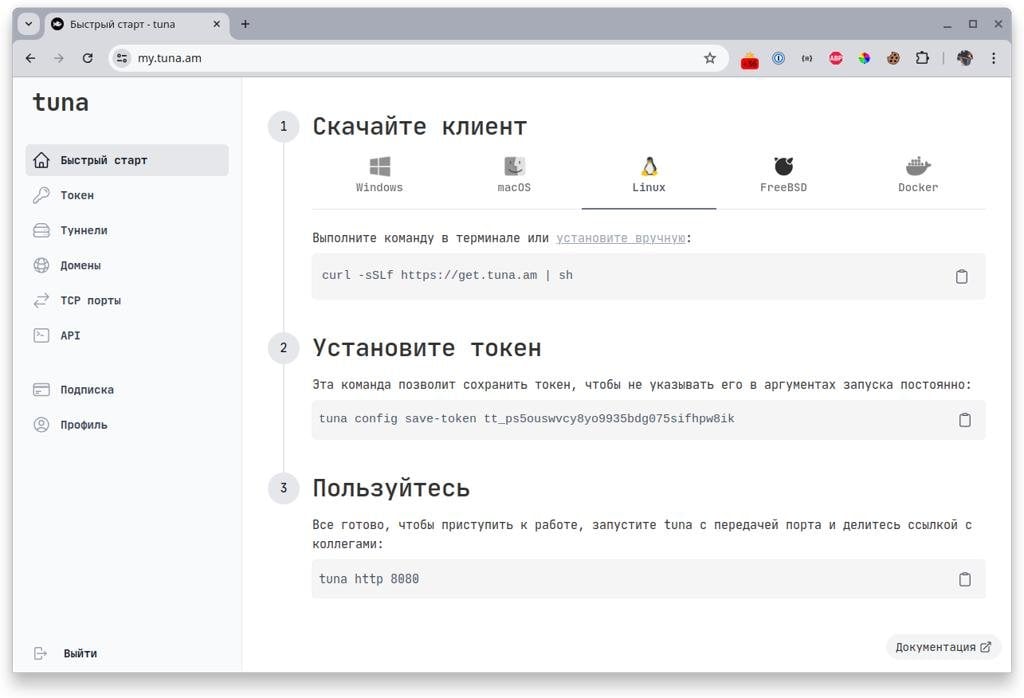Open the colorful pinwheel extension icon

pyautogui.click(x=865, y=58)
